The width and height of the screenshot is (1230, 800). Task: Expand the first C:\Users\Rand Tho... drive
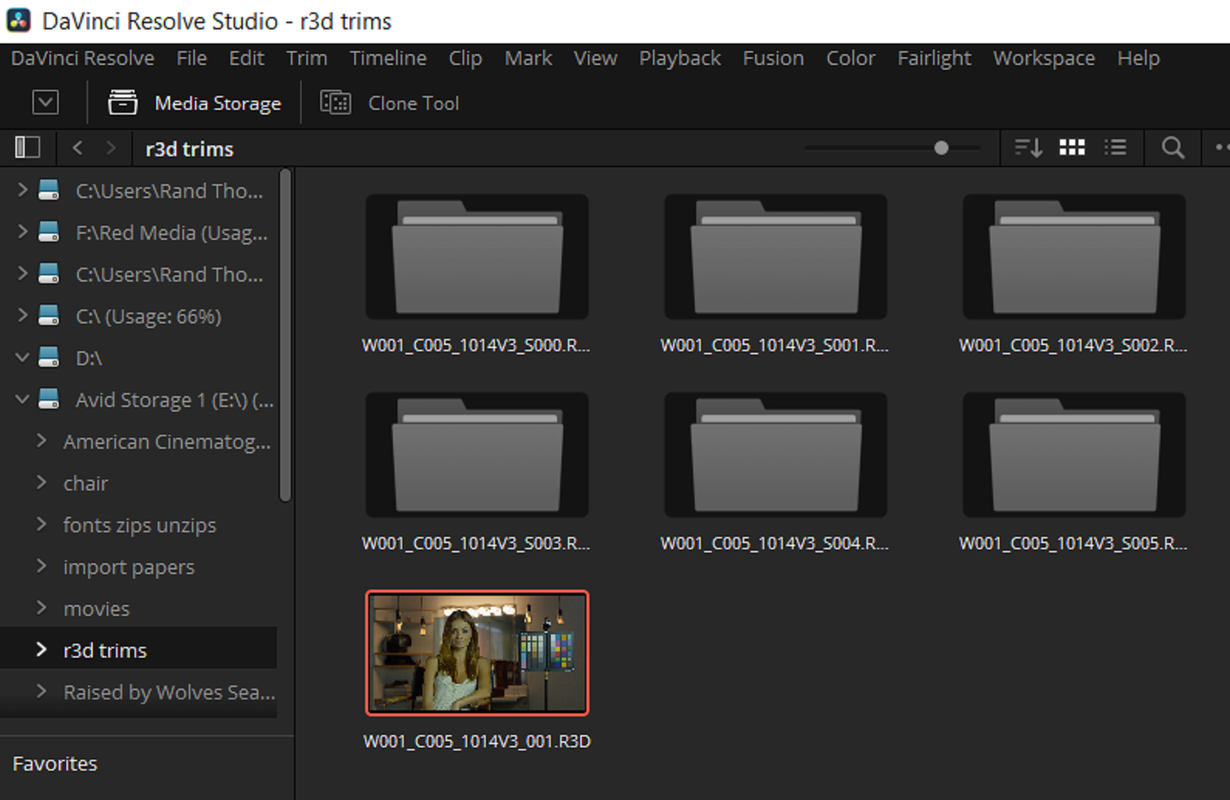[22, 190]
